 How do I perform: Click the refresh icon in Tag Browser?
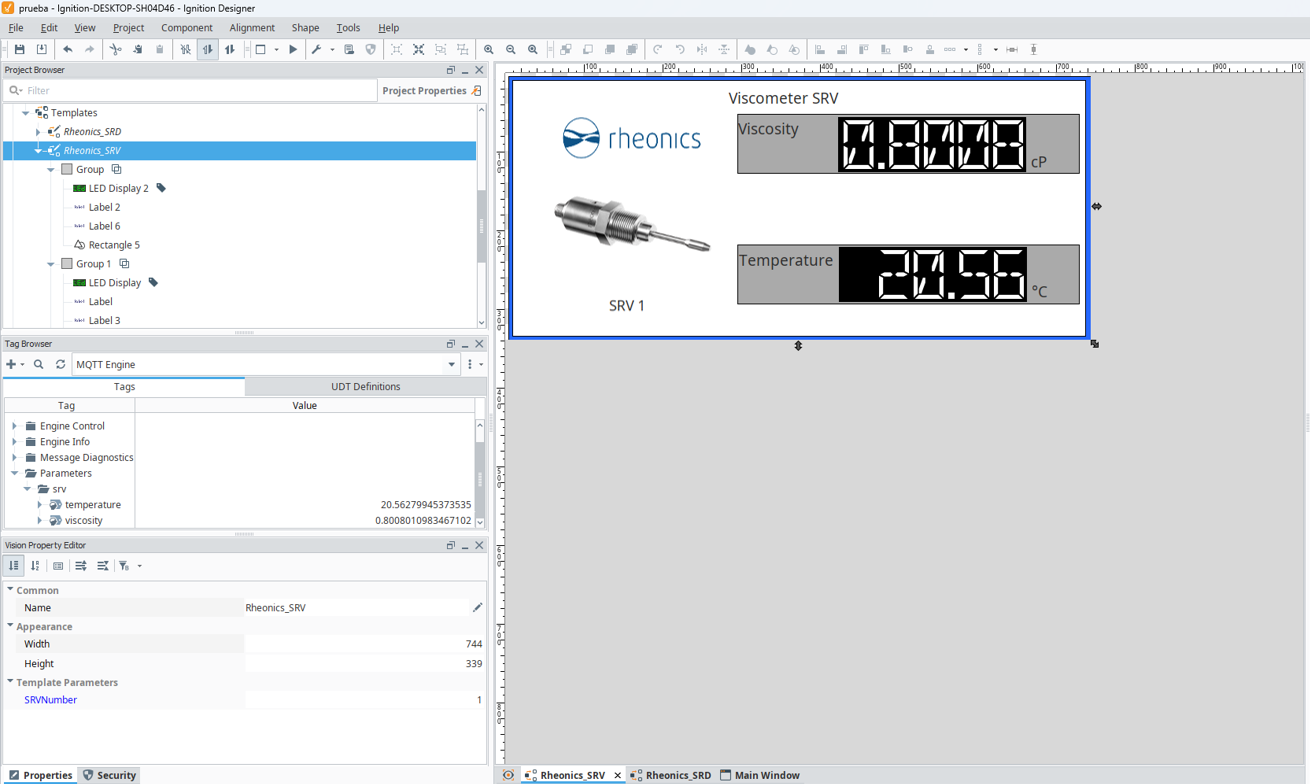60,365
